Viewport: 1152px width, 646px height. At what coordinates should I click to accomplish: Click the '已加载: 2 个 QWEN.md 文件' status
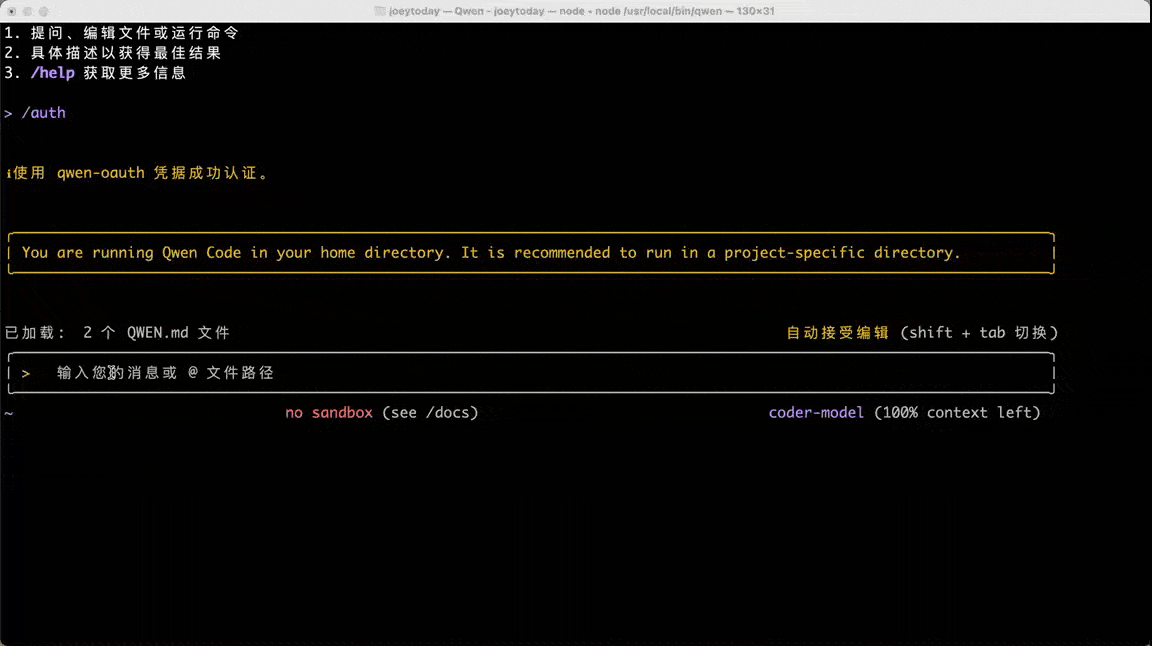(117, 333)
